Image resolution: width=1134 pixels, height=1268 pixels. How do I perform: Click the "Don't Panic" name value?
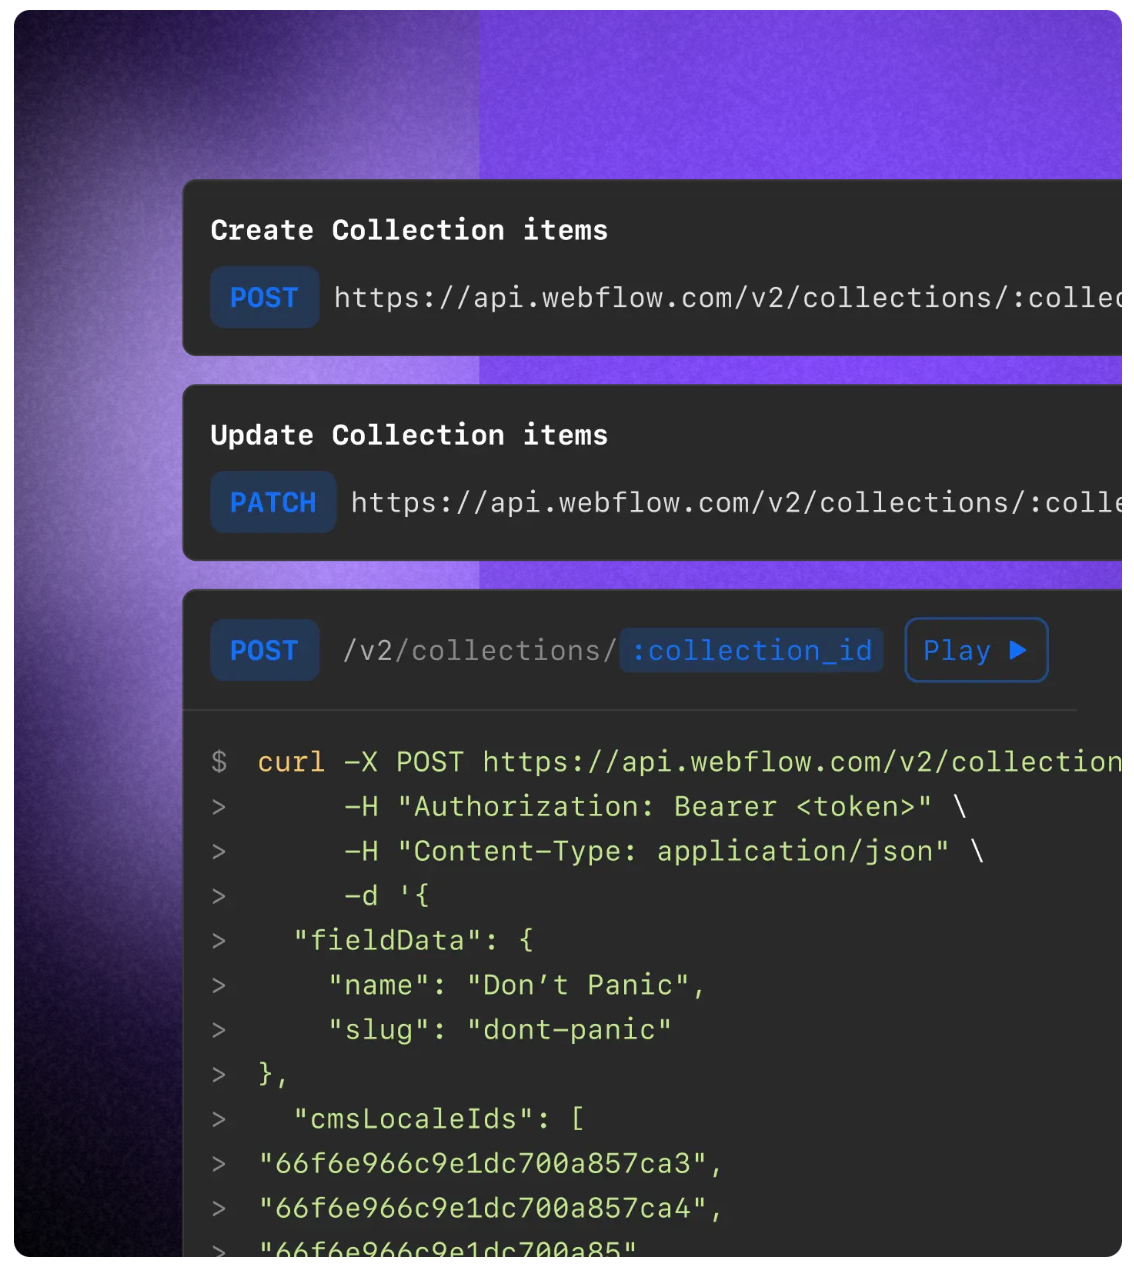(578, 985)
